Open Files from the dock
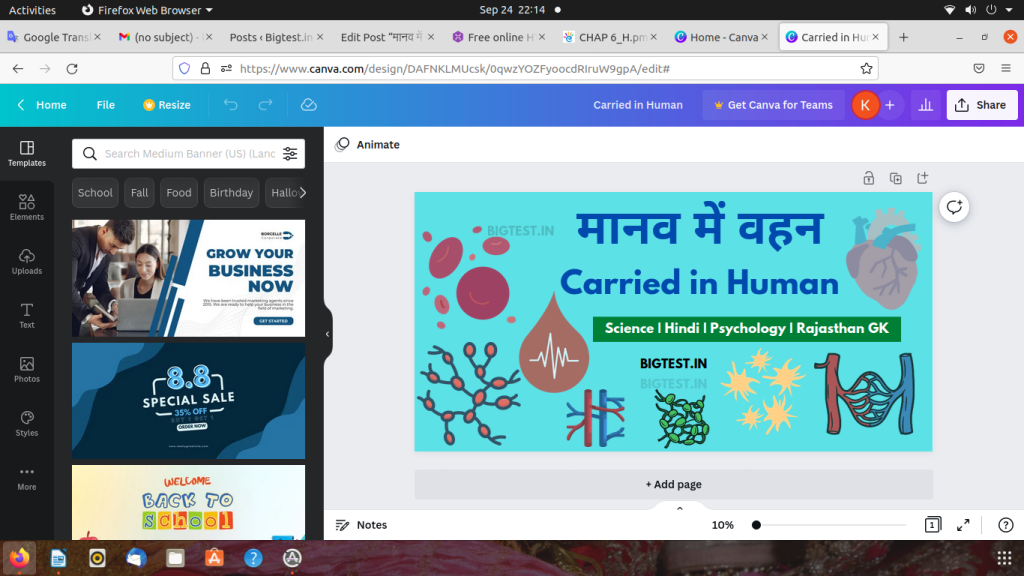Image resolution: width=1024 pixels, height=576 pixels. [x=175, y=558]
